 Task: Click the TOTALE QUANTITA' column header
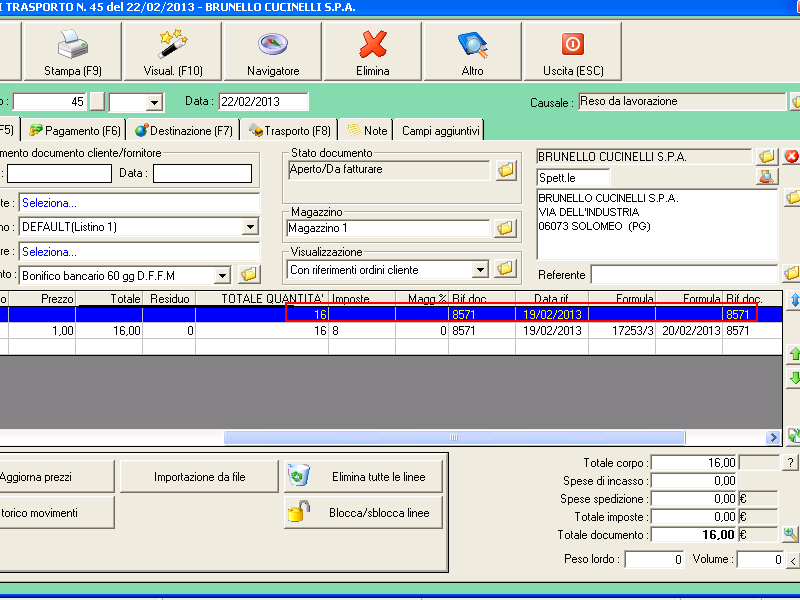coord(262,298)
